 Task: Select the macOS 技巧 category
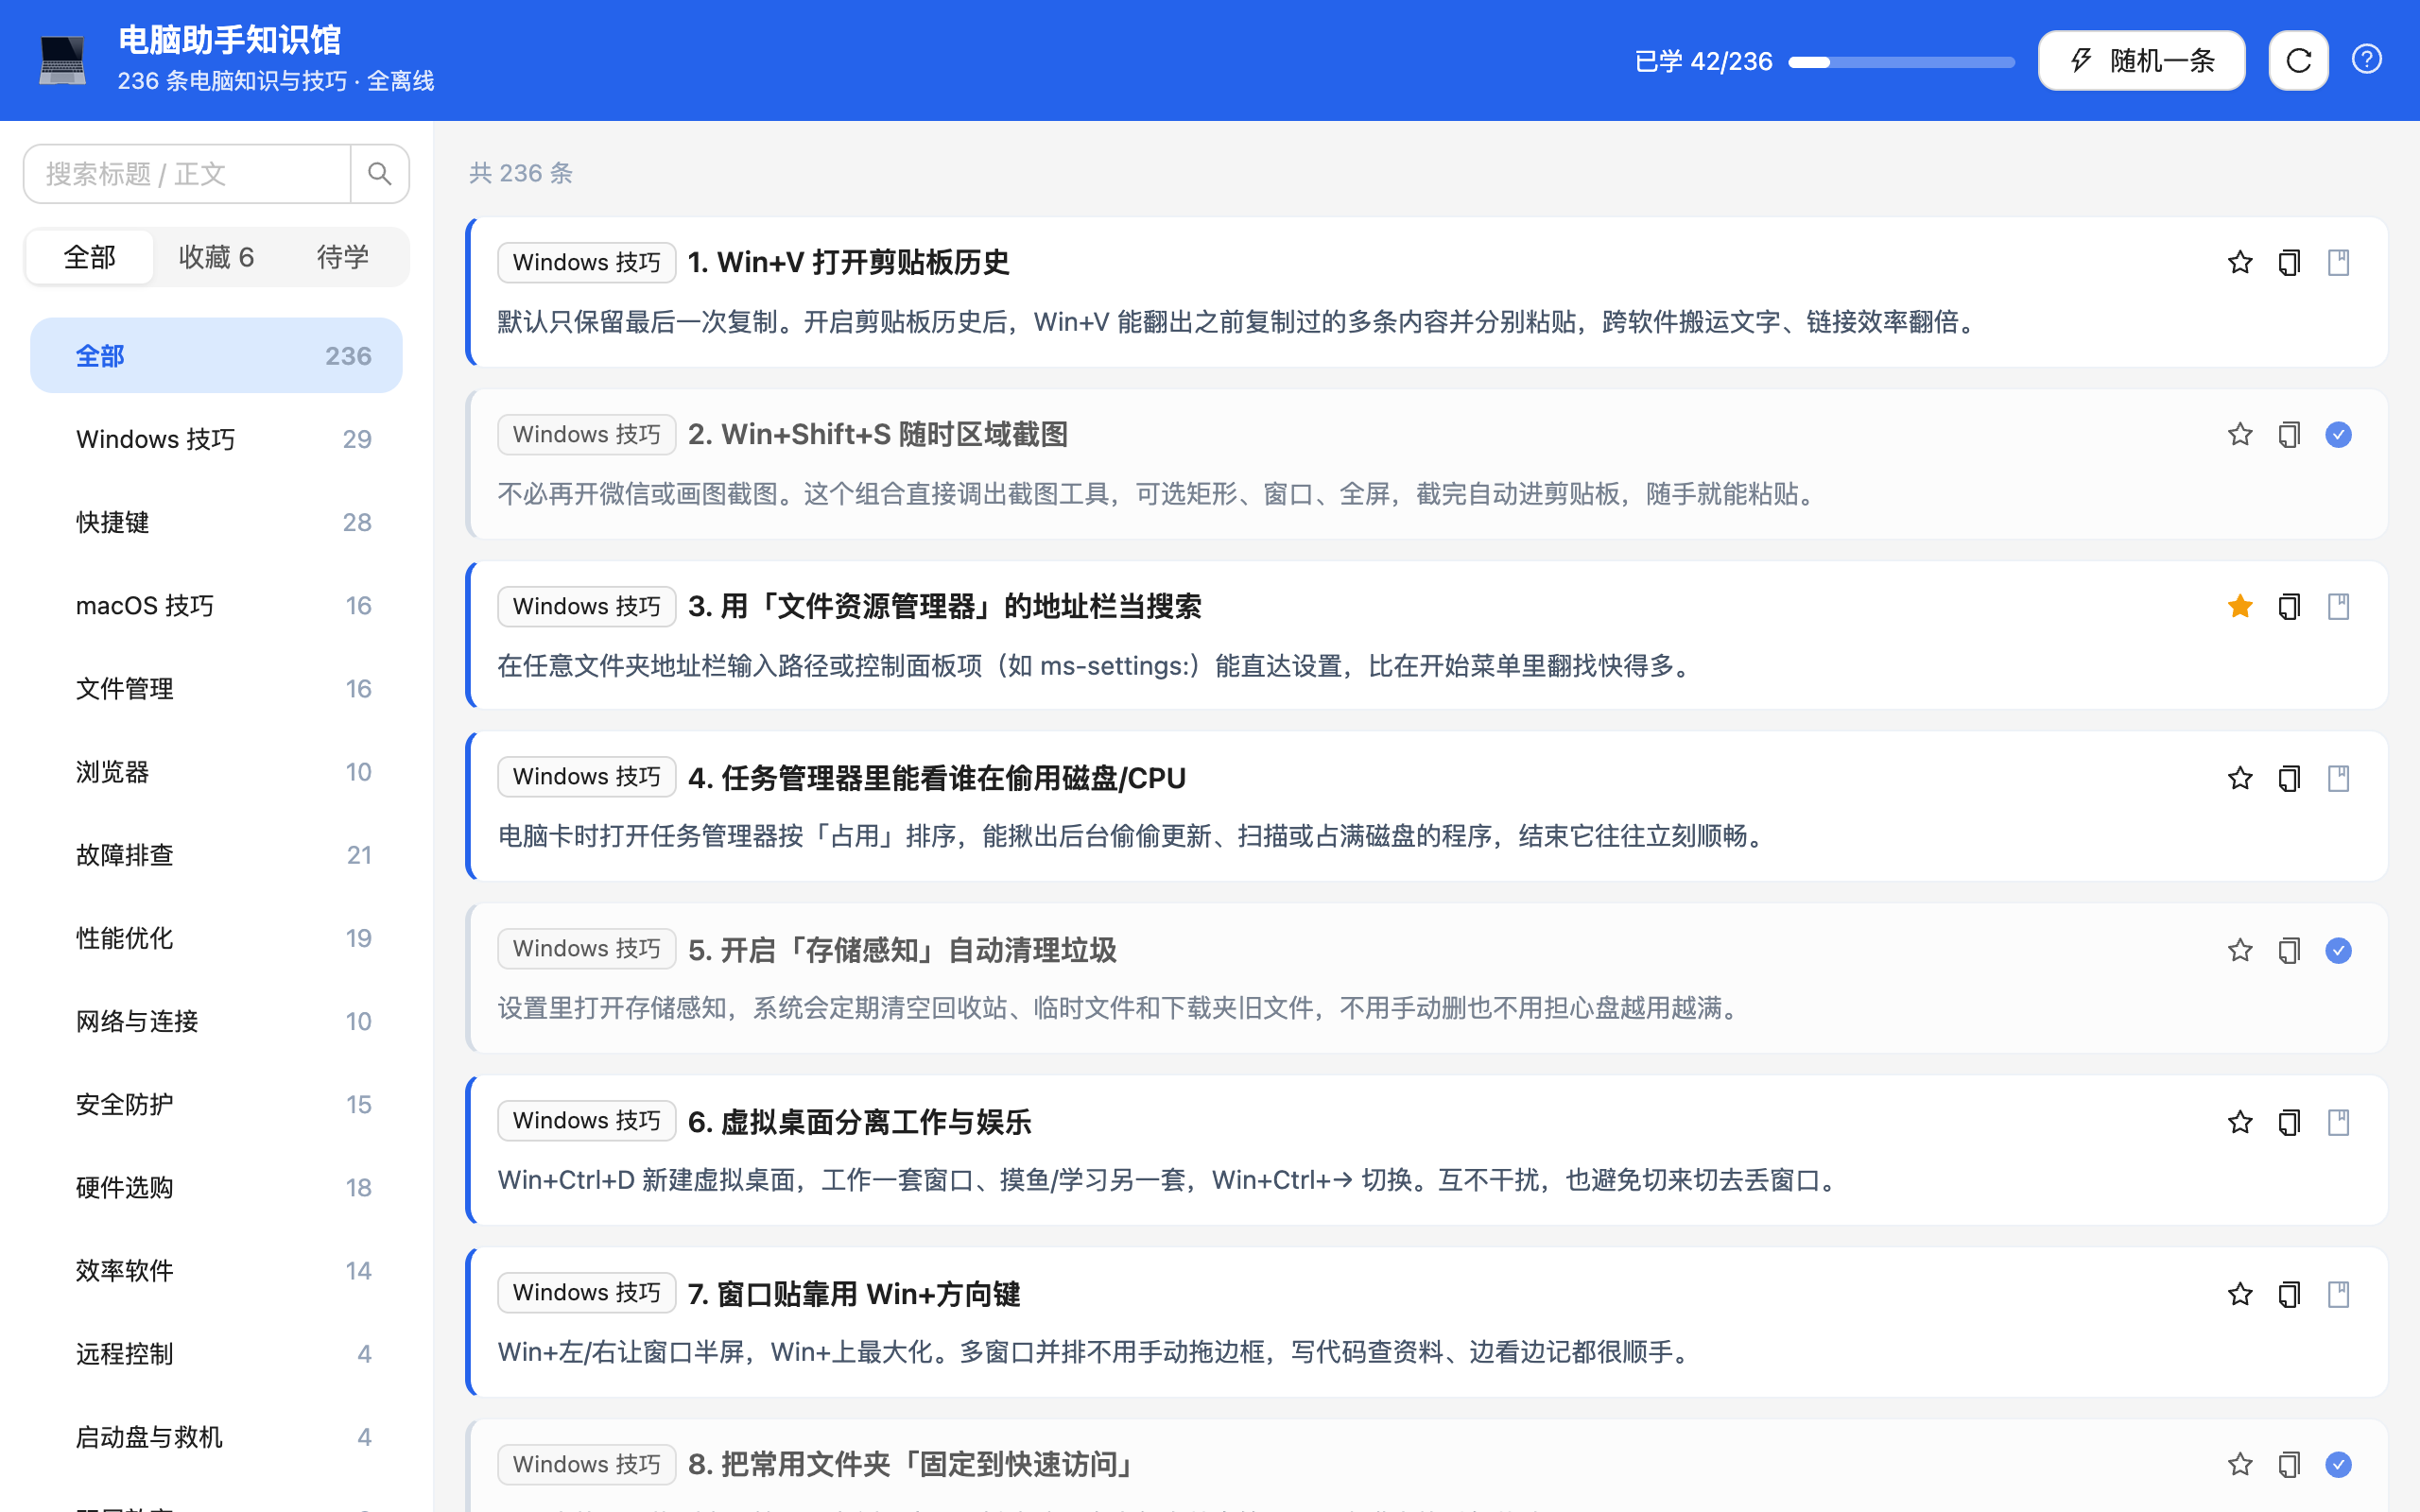point(216,605)
